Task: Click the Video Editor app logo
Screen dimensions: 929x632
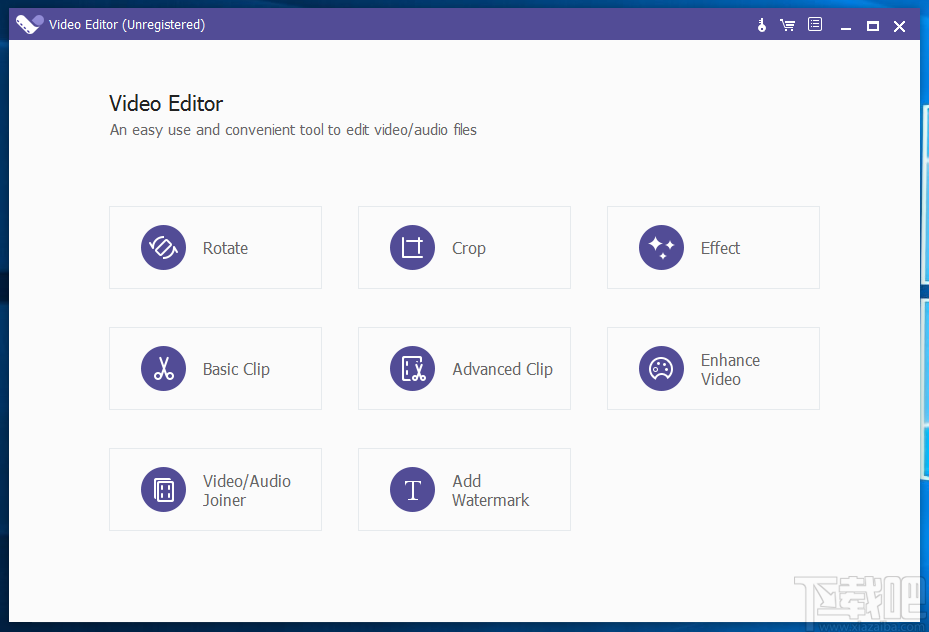Action: [x=30, y=24]
